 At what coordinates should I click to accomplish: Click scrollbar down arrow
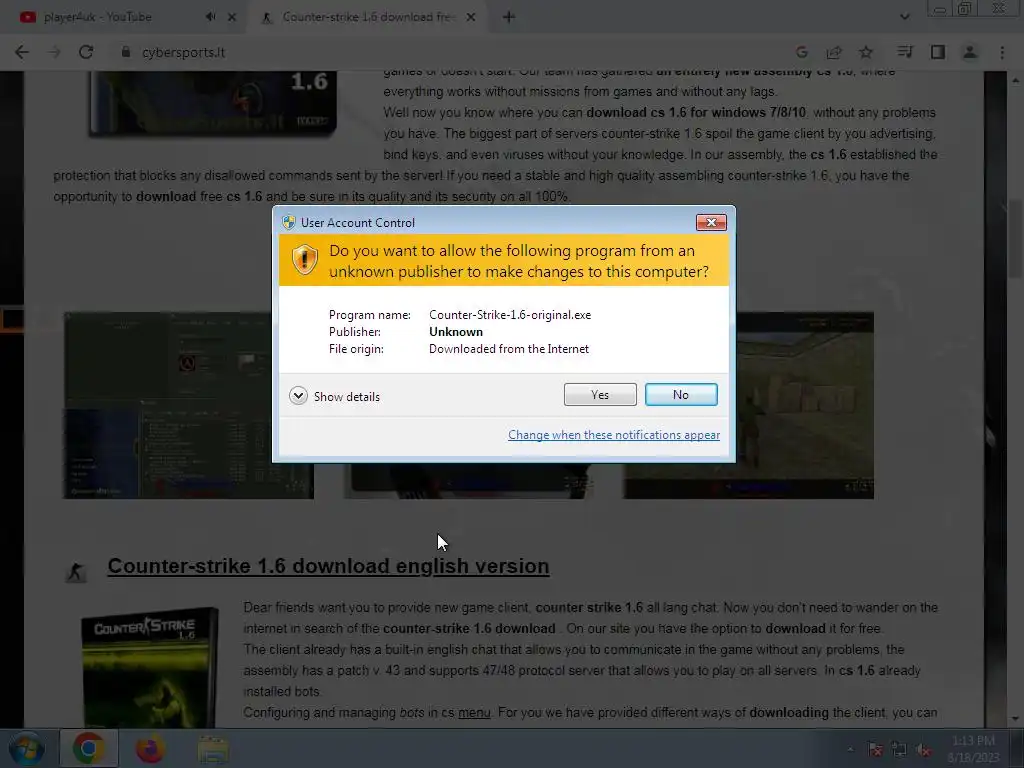[x=1015, y=719]
